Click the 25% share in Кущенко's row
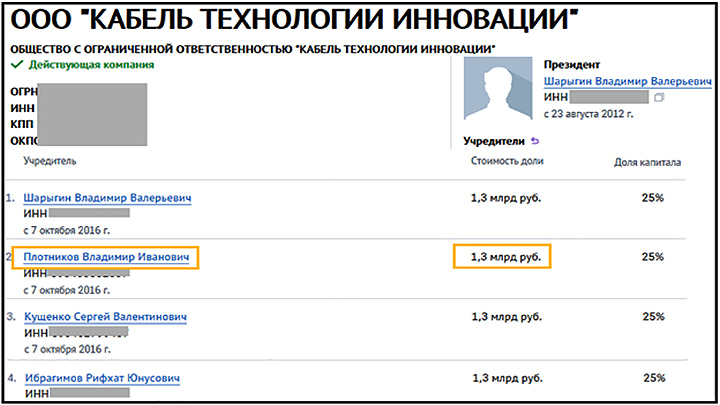Image resolution: width=720 pixels, height=405 pixels. click(x=653, y=317)
